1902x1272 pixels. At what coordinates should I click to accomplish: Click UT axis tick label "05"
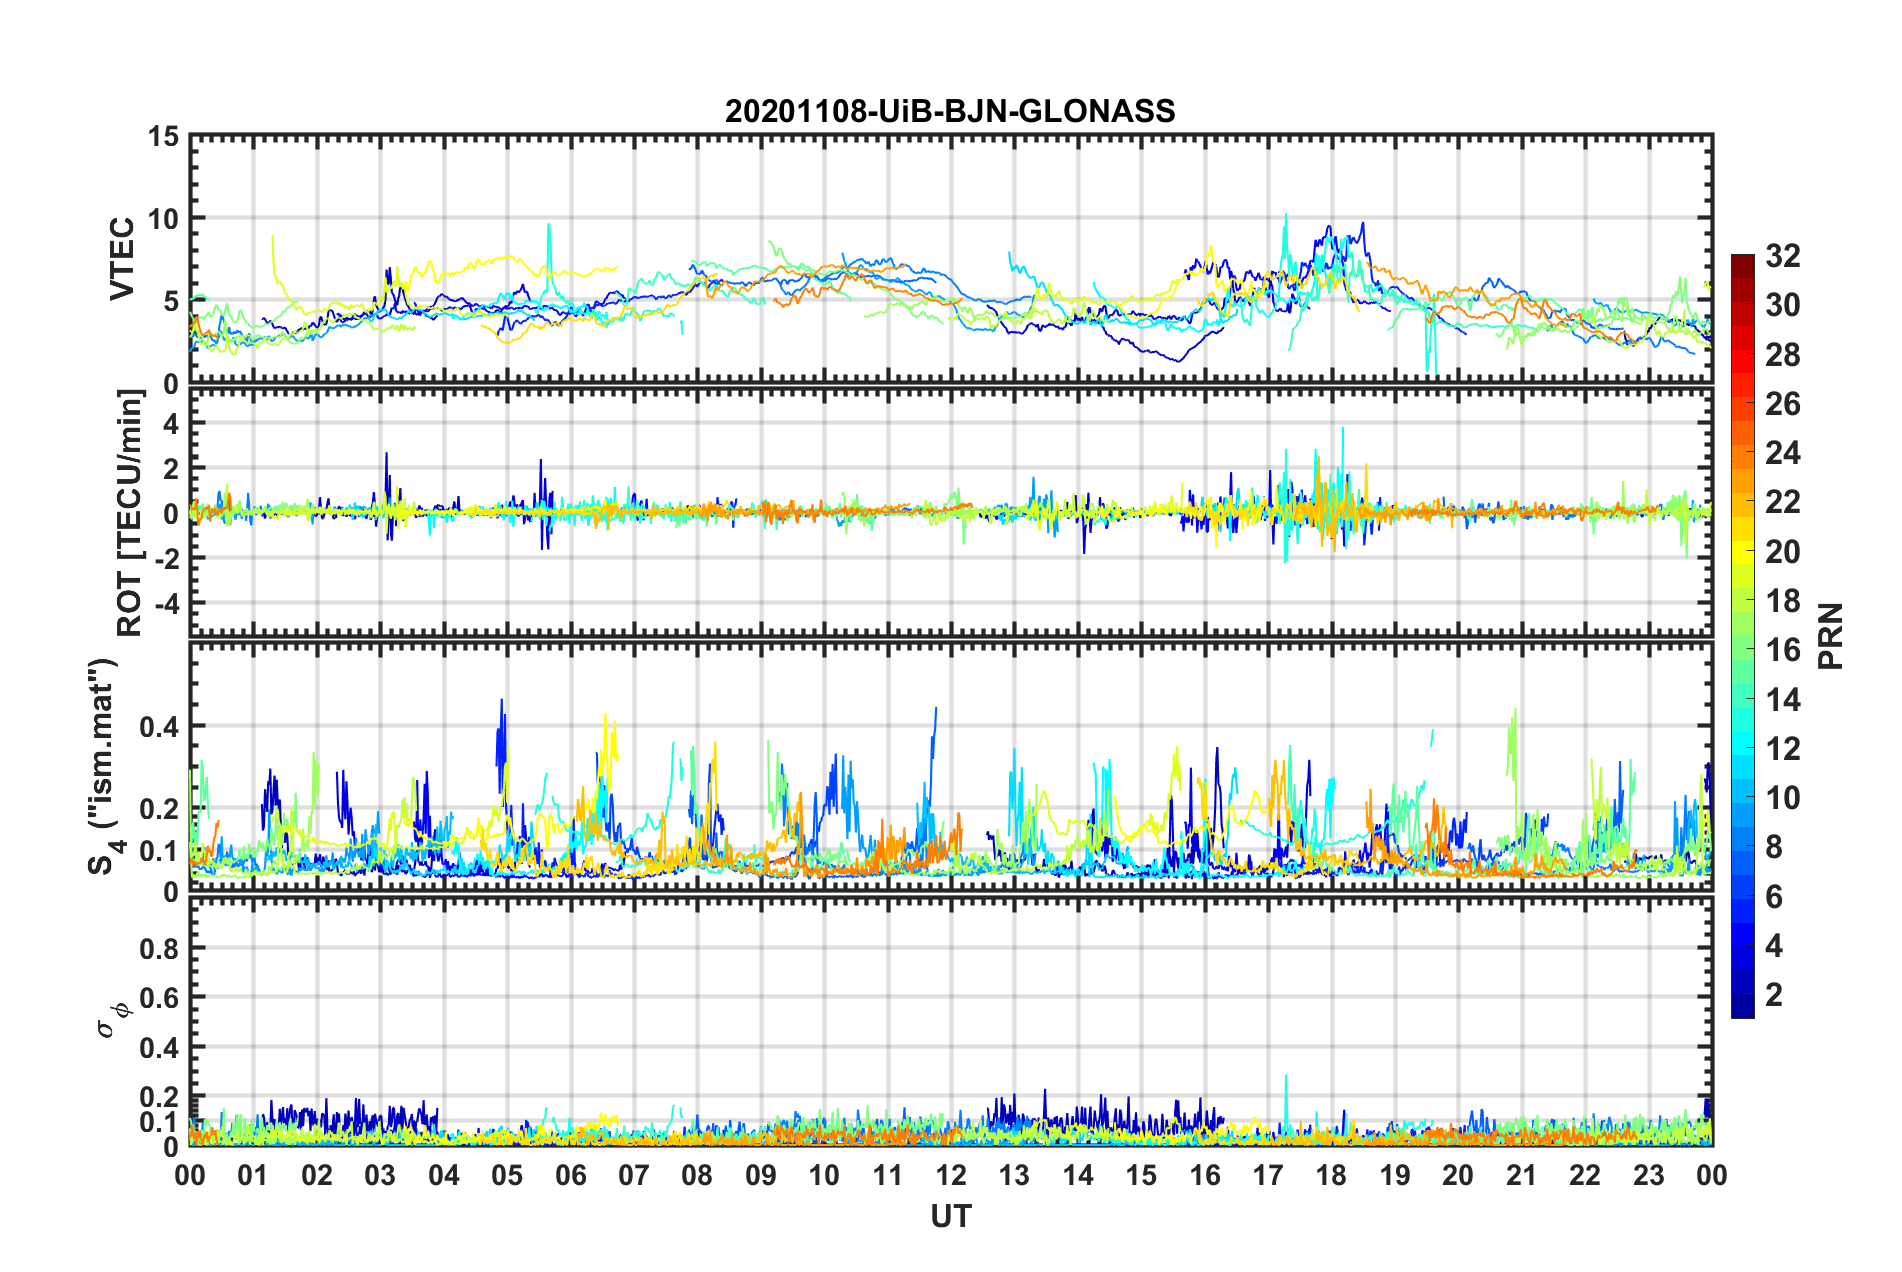tap(507, 1175)
